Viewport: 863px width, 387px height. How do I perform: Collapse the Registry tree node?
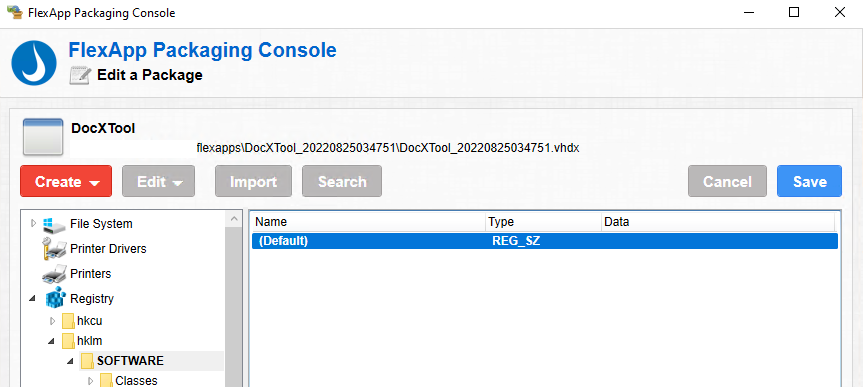point(32,299)
